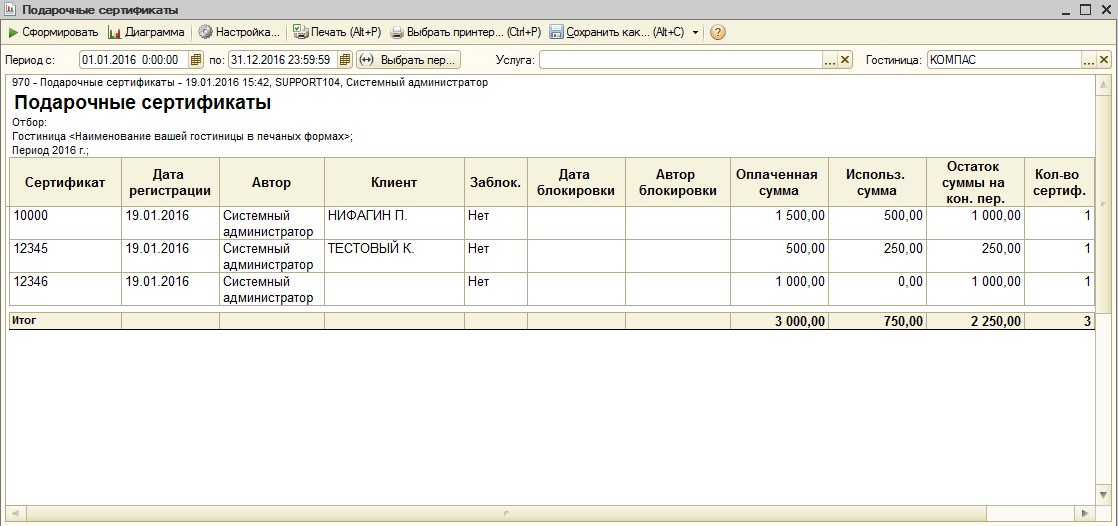Open the Настройка... settings
1118x526 pixels.
[x=239, y=32]
